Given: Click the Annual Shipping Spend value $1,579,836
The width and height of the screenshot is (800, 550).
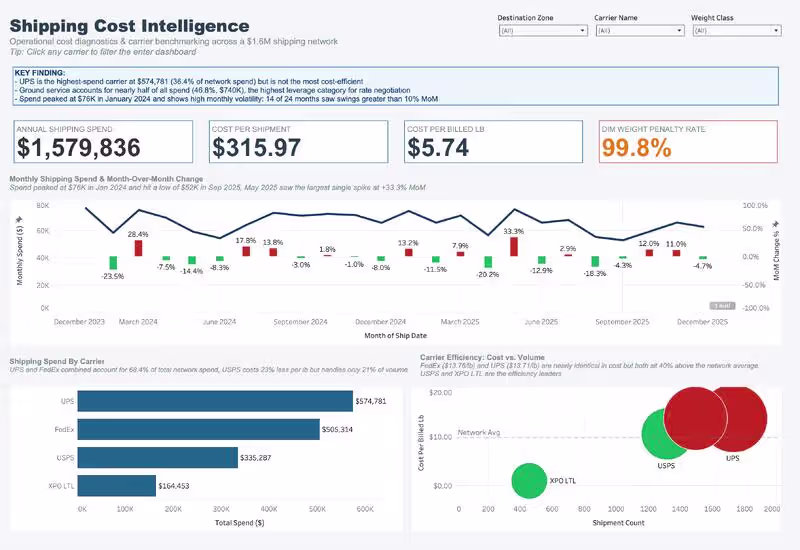Looking at the screenshot, I should click(x=79, y=147).
